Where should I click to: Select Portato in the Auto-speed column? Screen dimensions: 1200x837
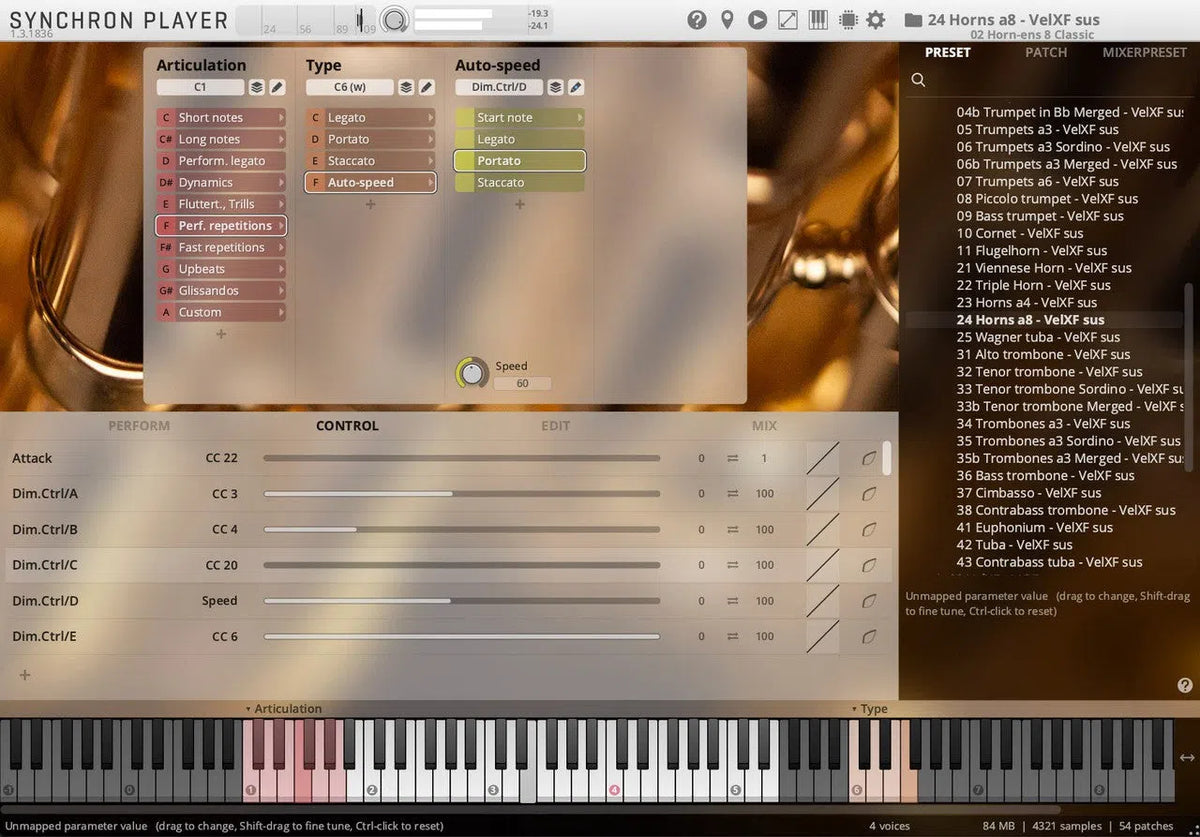tap(518, 160)
